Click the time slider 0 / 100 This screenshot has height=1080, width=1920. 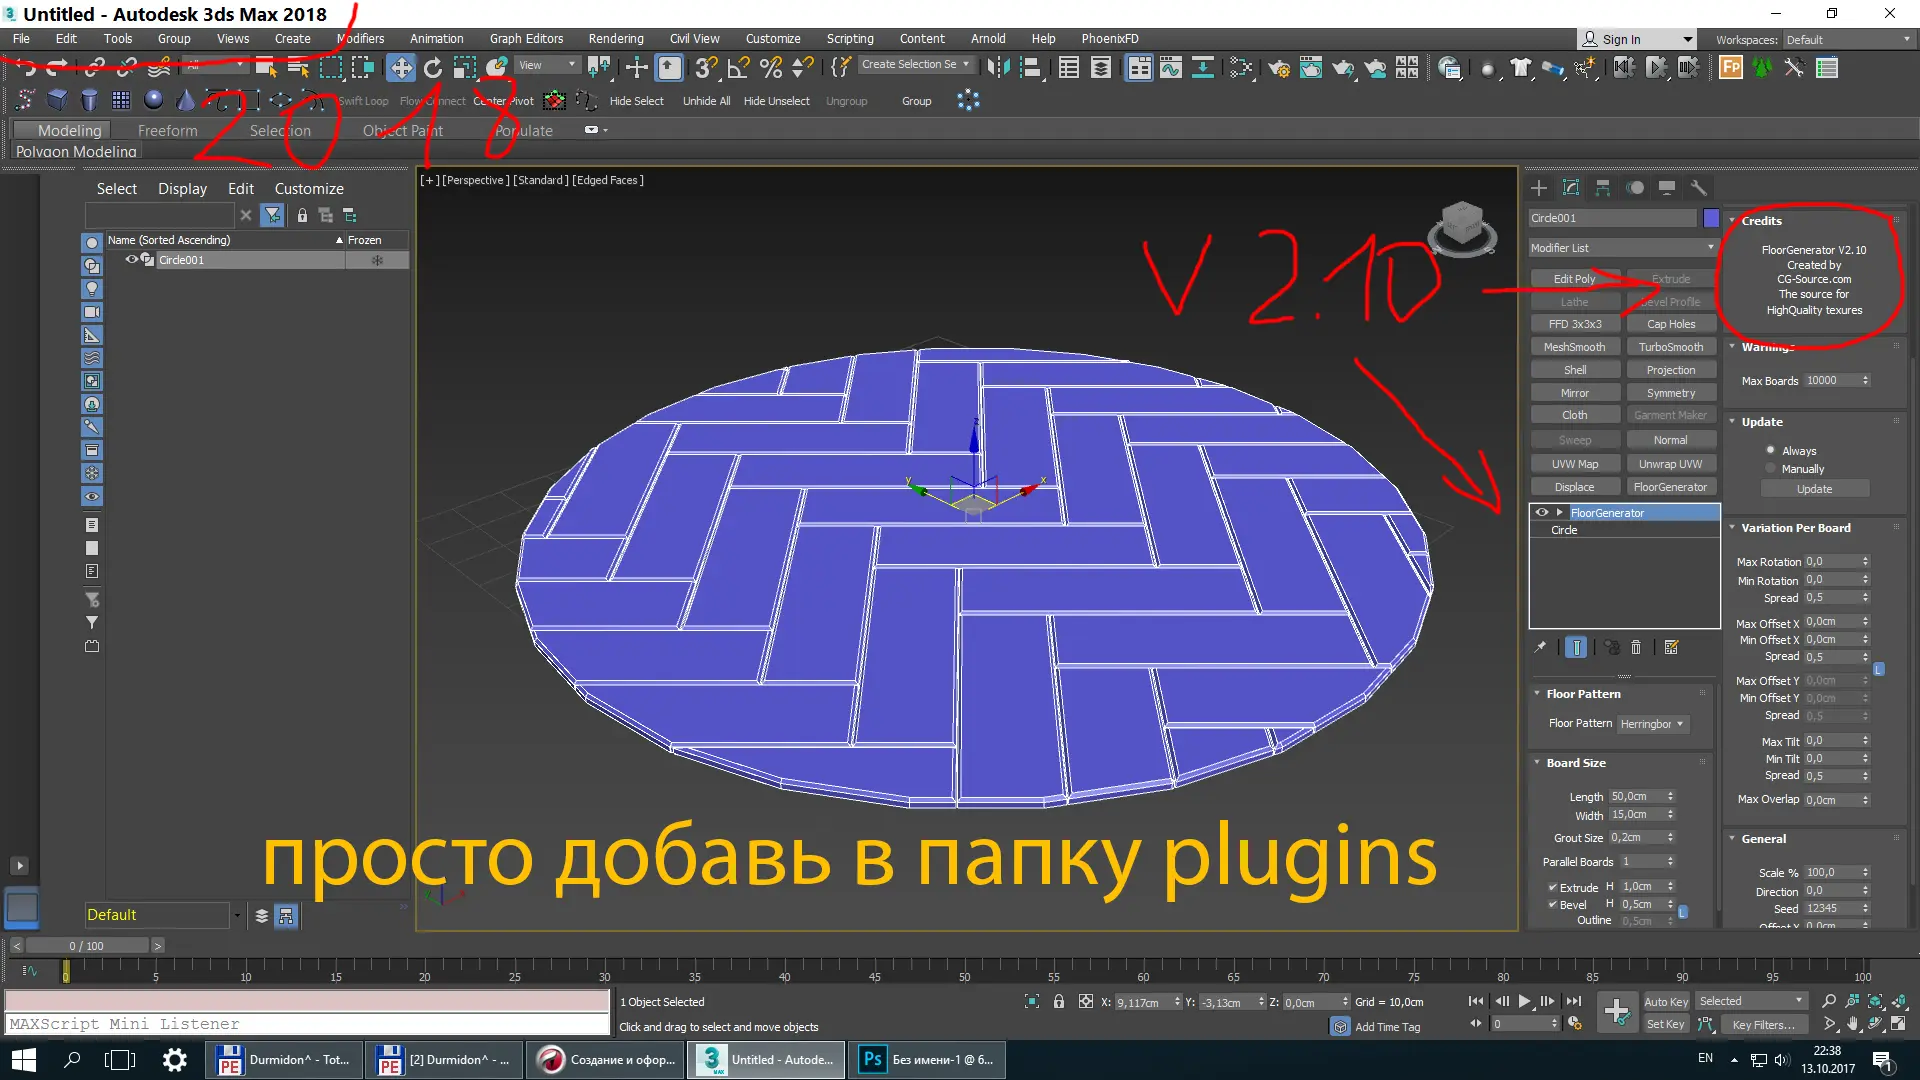87,945
